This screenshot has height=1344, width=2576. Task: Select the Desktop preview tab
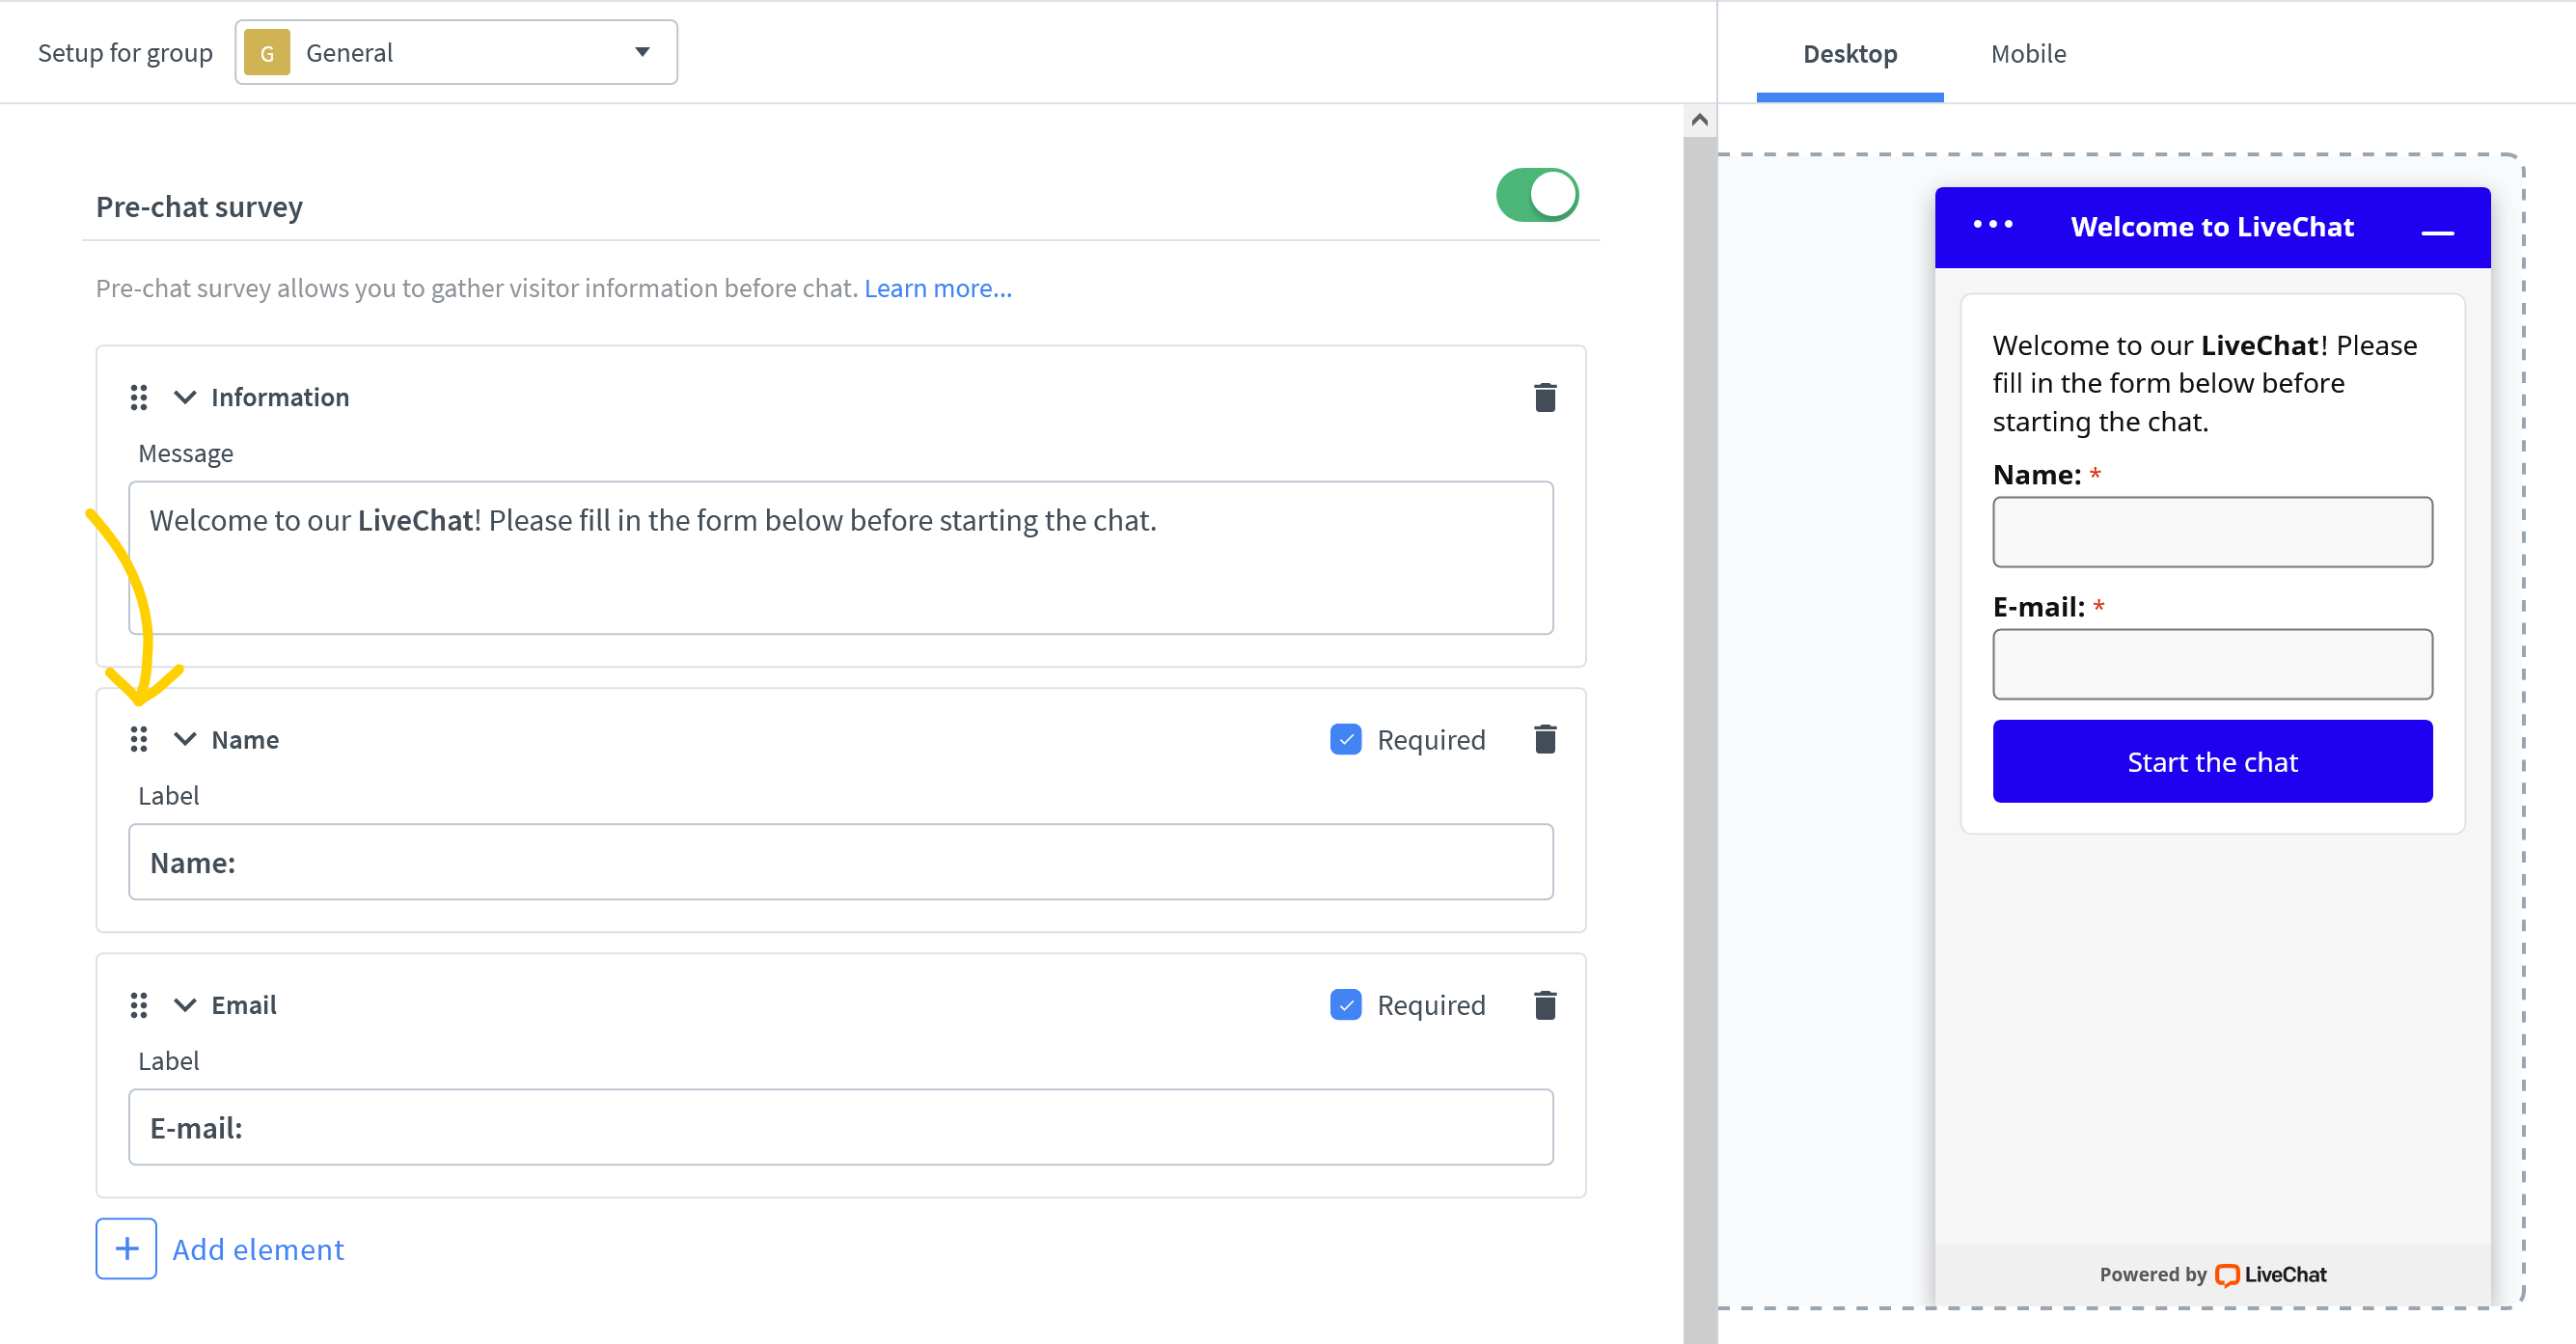click(1849, 54)
